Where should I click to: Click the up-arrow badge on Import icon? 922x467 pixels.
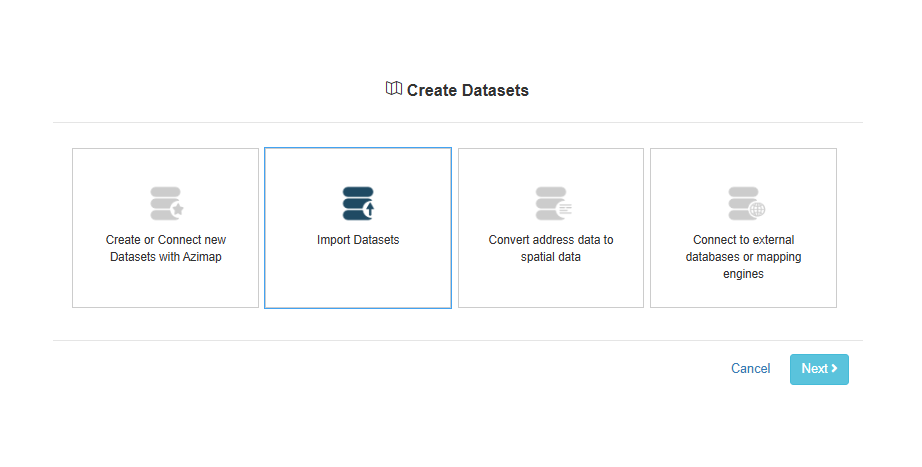[369, 209]
